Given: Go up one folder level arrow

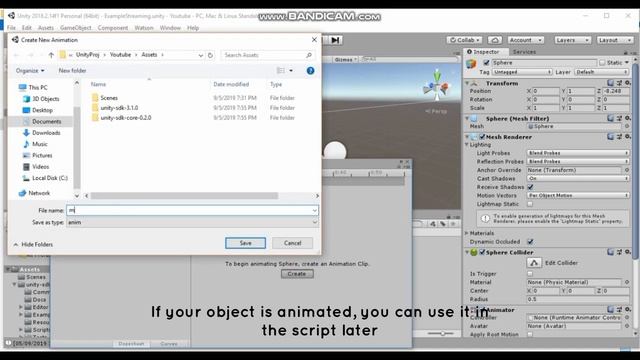Looking at the screenshot, I should coord(51,55).
